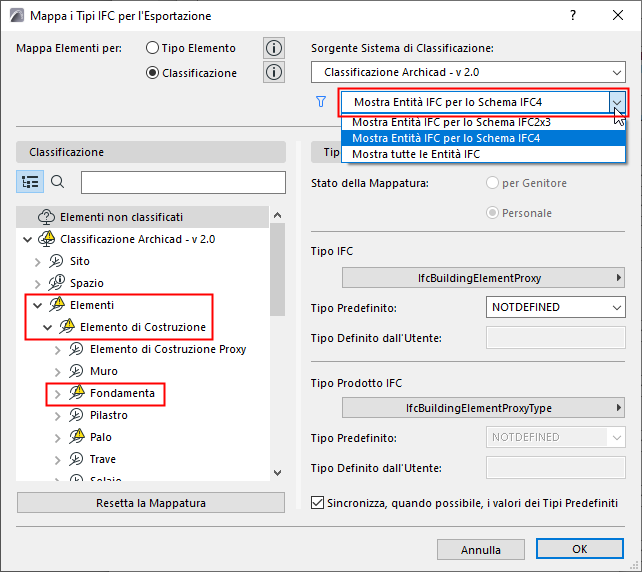The image size is (642, 572).
Task: Close the dialog with the X button
Action: pos(618,16)
